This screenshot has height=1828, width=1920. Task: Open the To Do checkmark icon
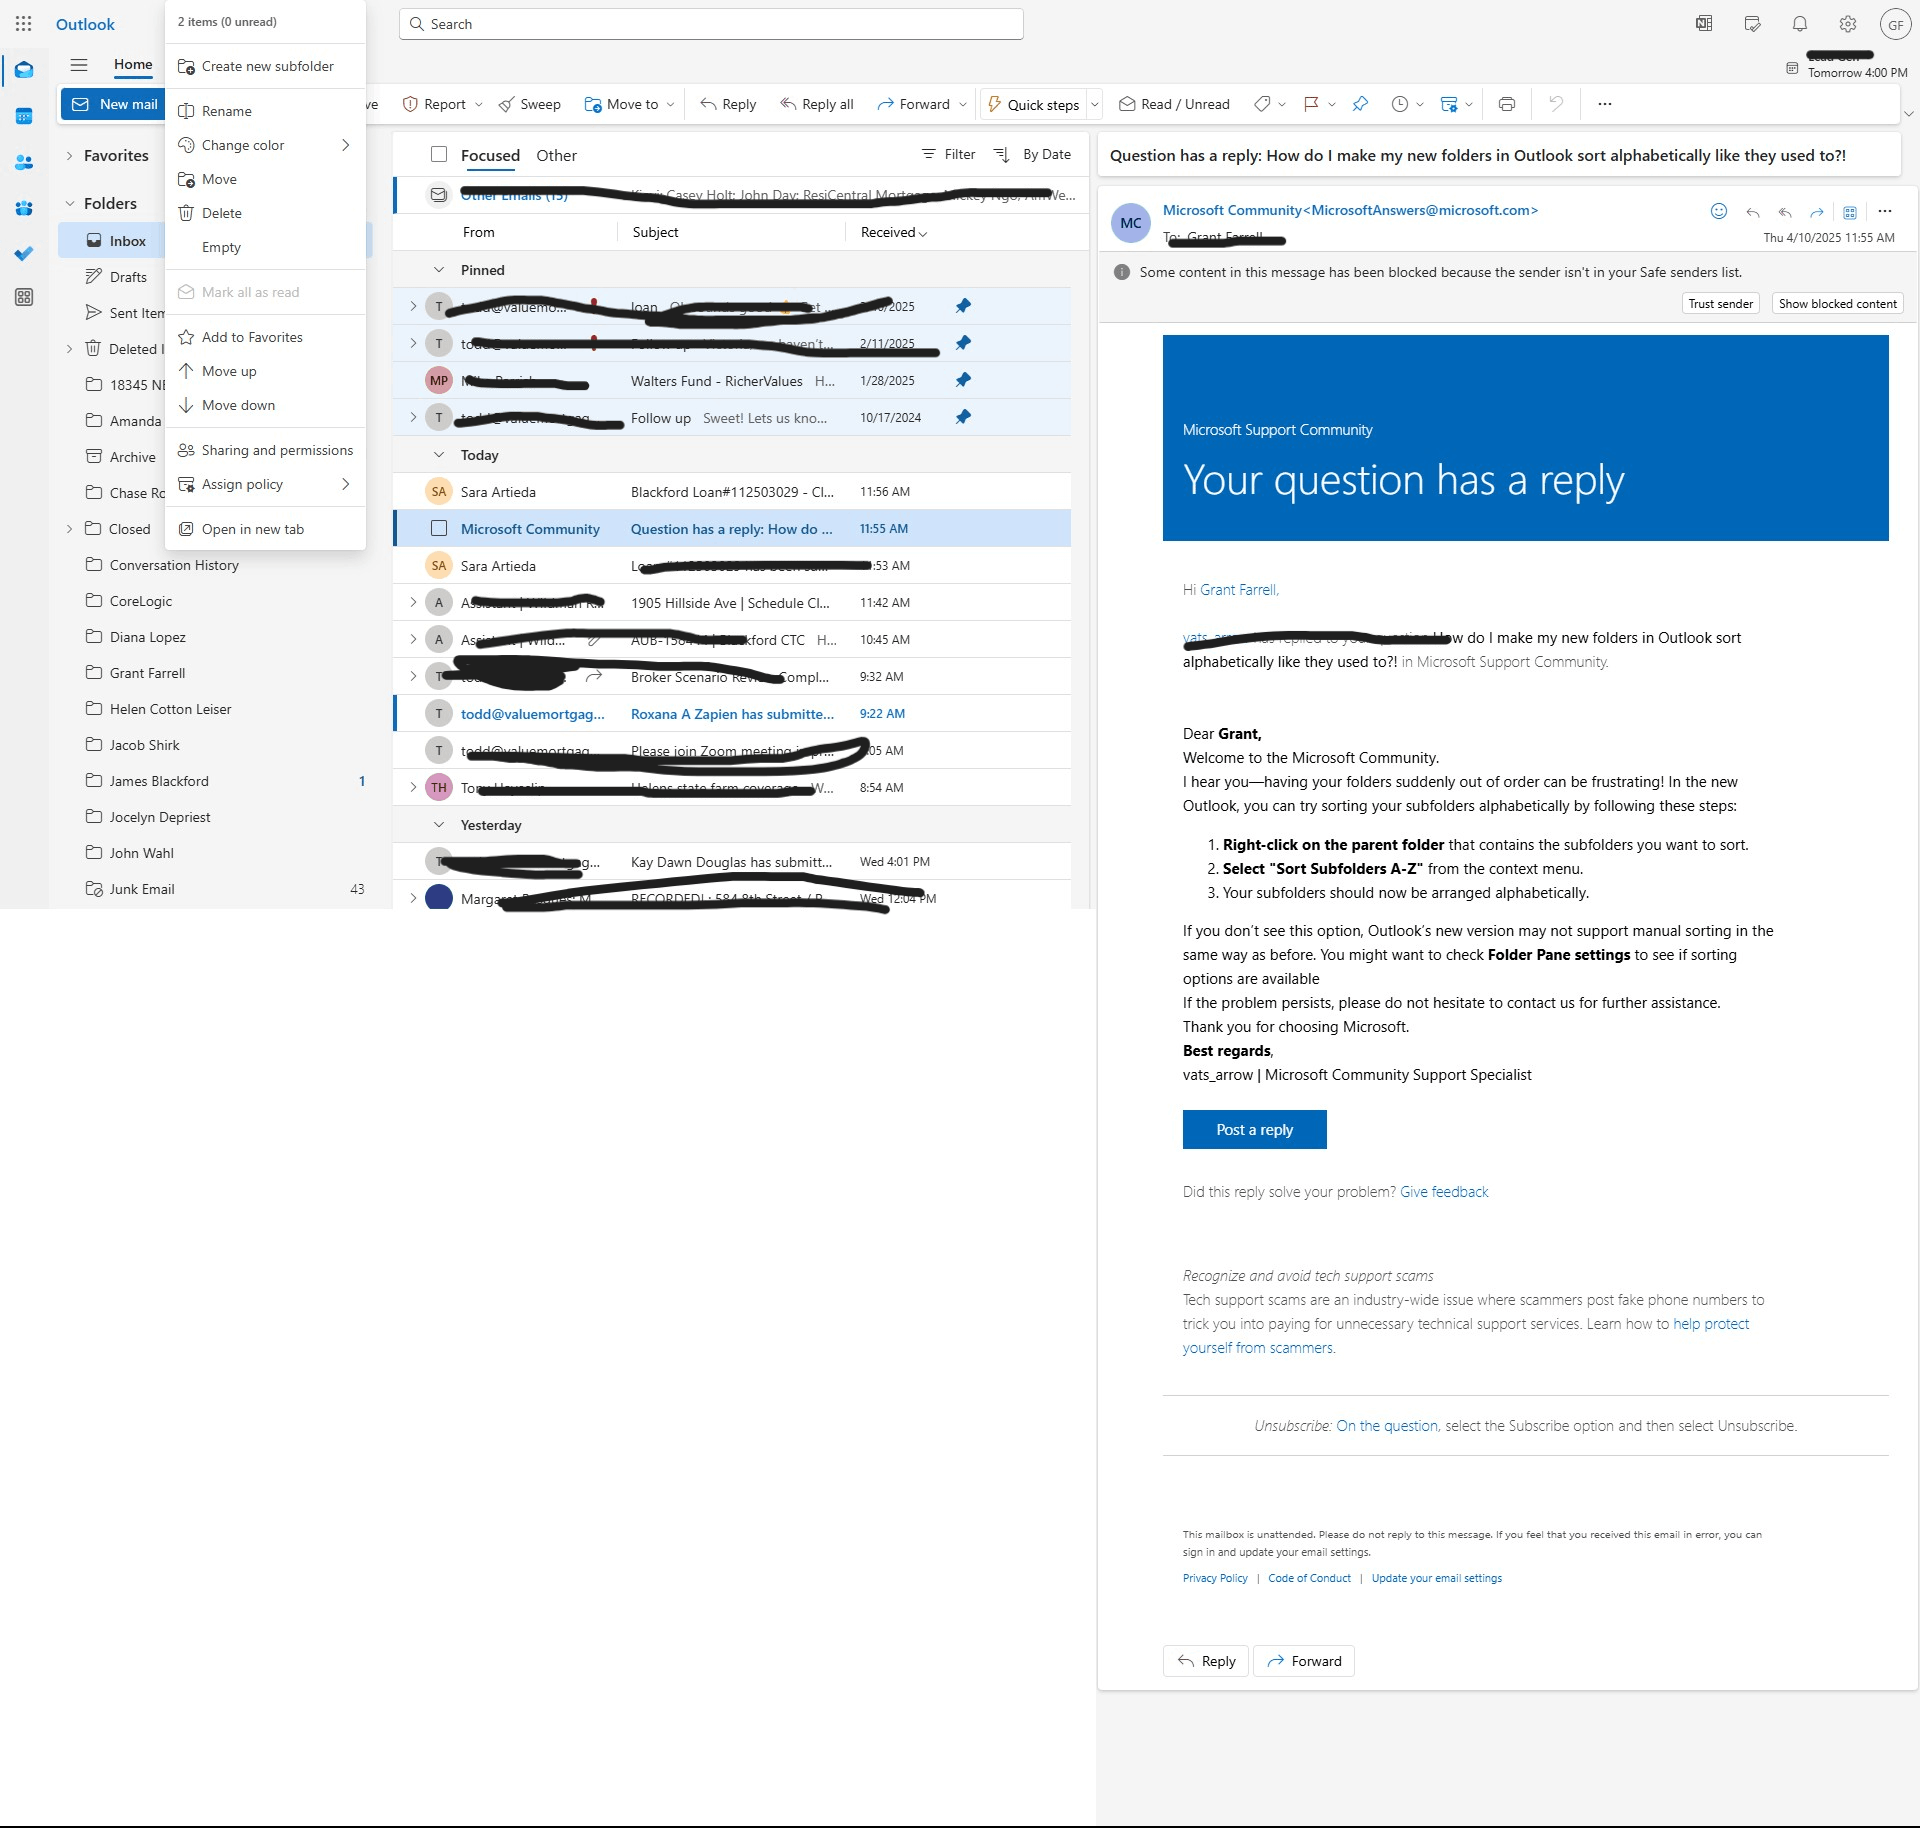pos(24,254)
